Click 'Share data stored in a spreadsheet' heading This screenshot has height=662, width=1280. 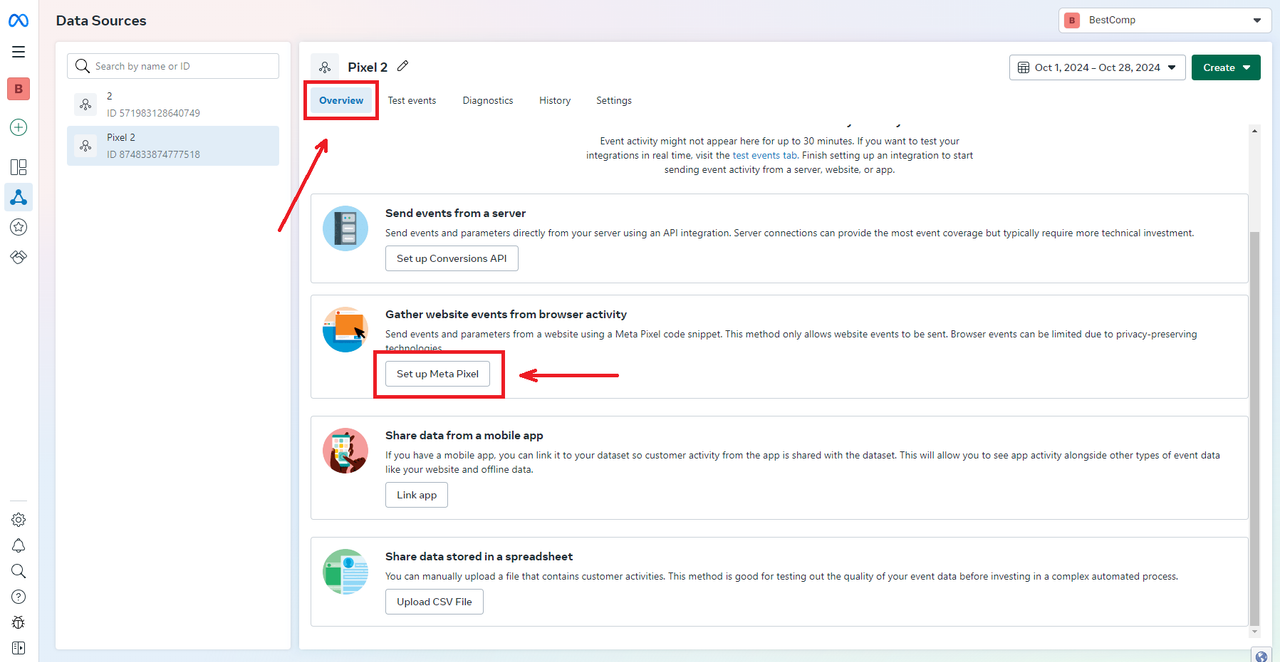pos(479,556)
